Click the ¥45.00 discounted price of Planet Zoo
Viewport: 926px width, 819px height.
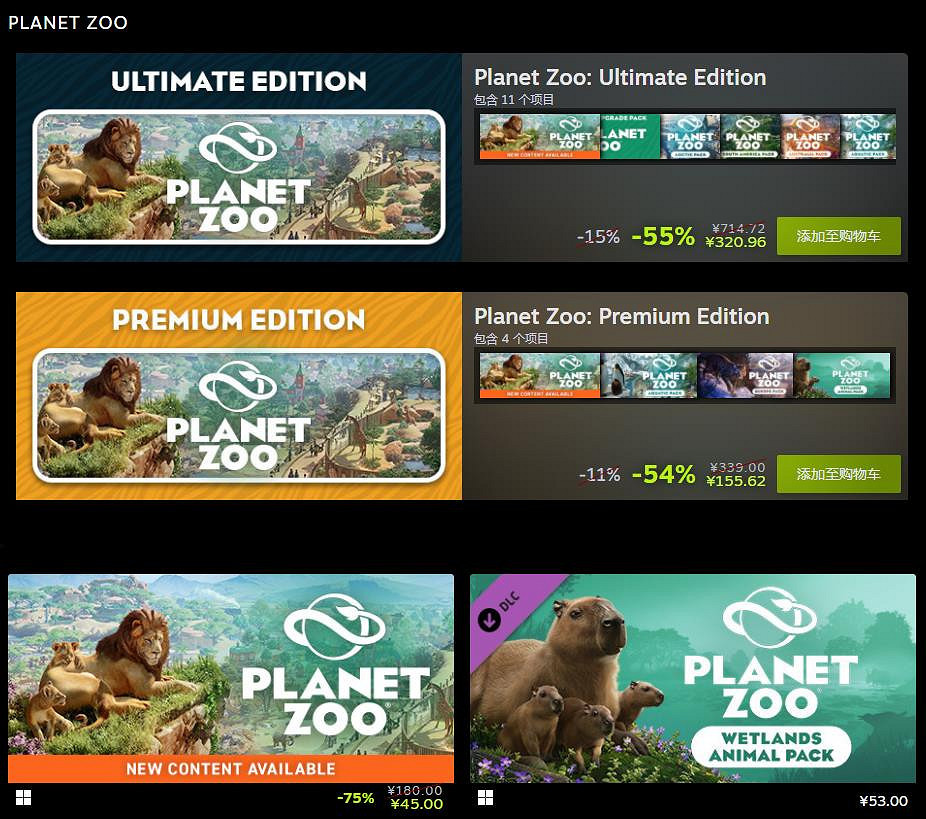[x=416, y=804]
